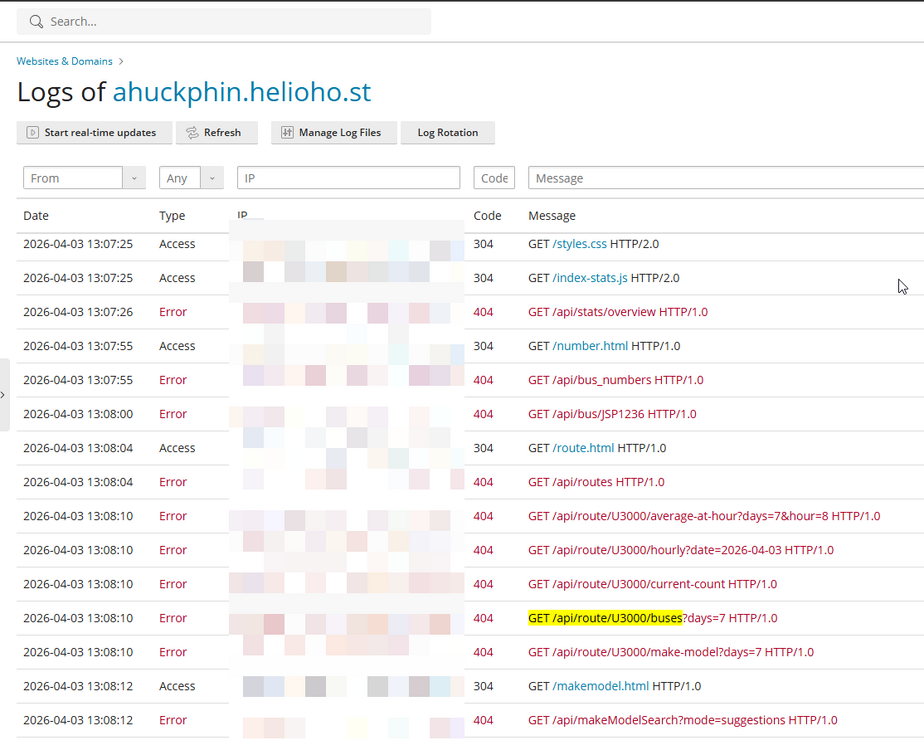Viewport: 924px width, 750px height.
Task: Click the magnifier icon in the search bar
Action: [x=37, y=21]
